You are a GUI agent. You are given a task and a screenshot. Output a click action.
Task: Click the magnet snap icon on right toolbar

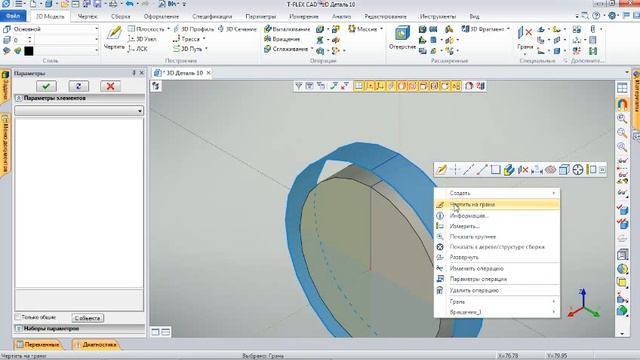point(622,104)
